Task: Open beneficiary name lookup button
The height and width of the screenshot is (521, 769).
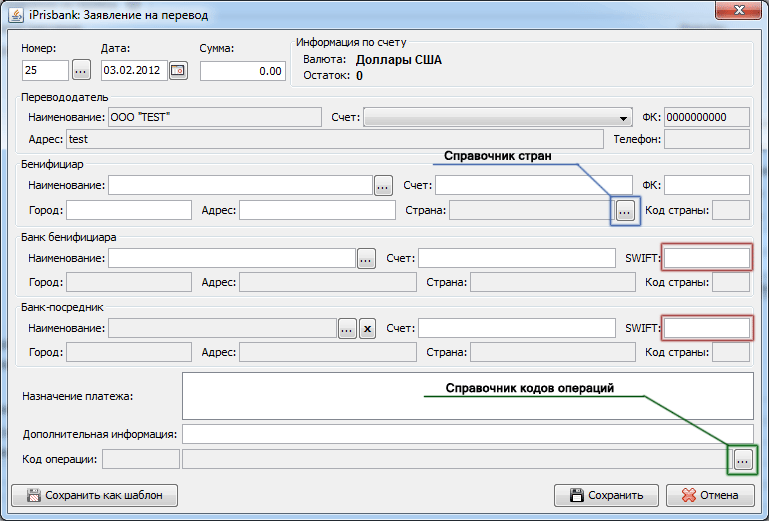Action: [x=383, y=185]
